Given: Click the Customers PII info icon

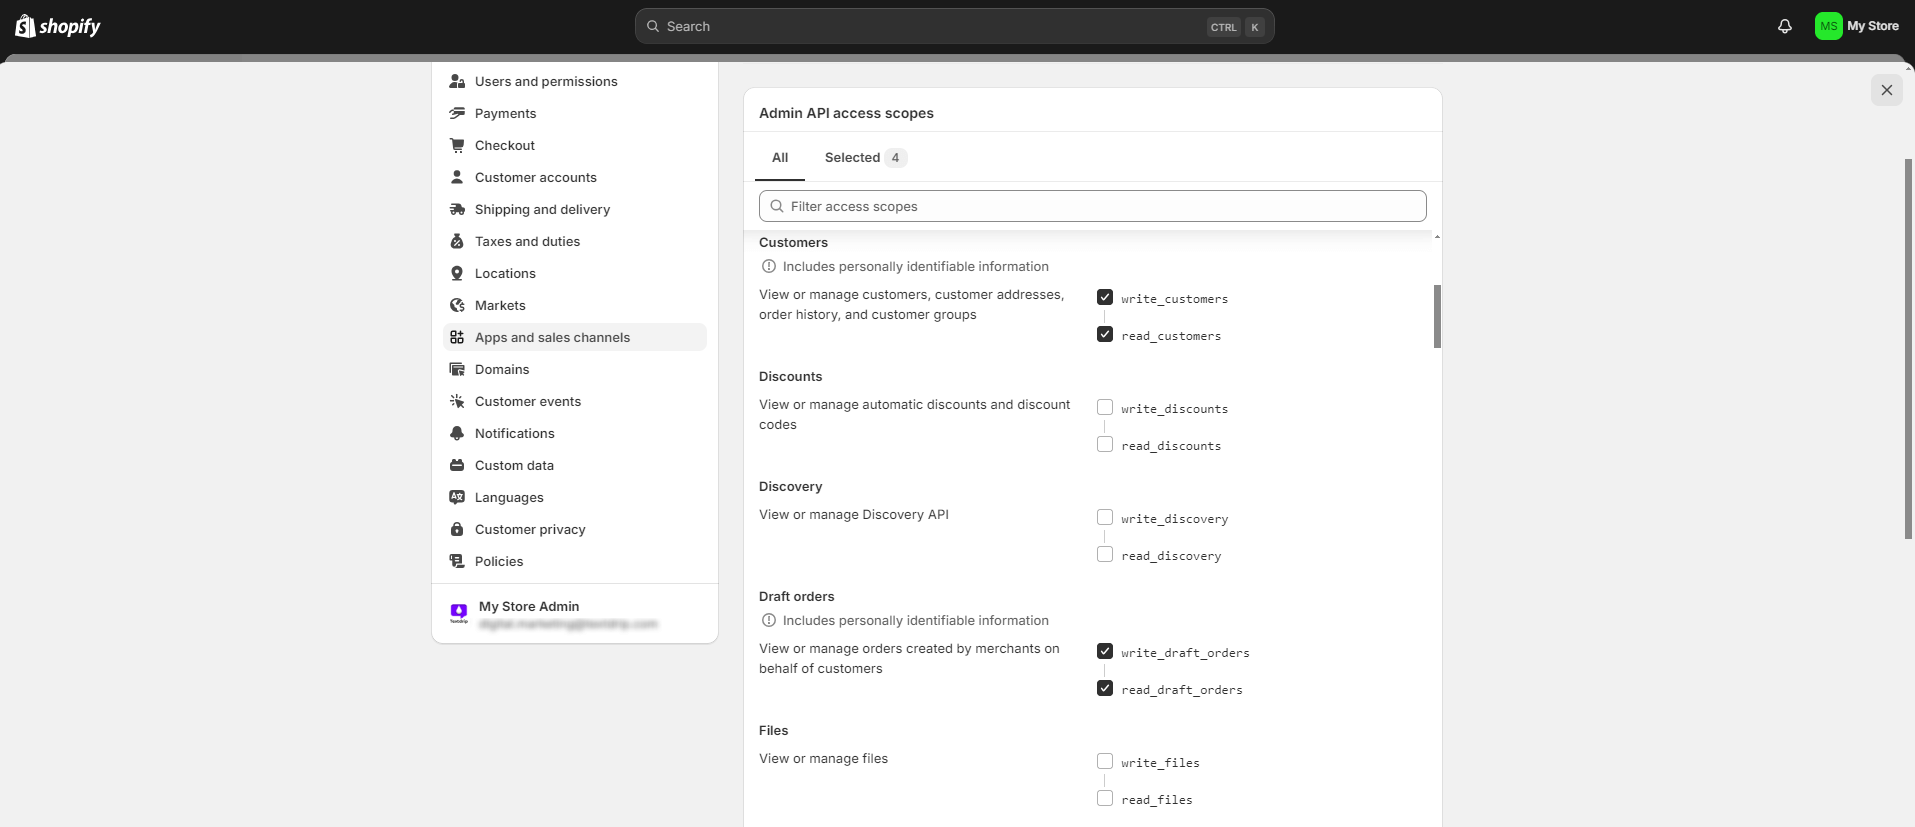Looking at the screenshot, I should [x=769, y=266].
